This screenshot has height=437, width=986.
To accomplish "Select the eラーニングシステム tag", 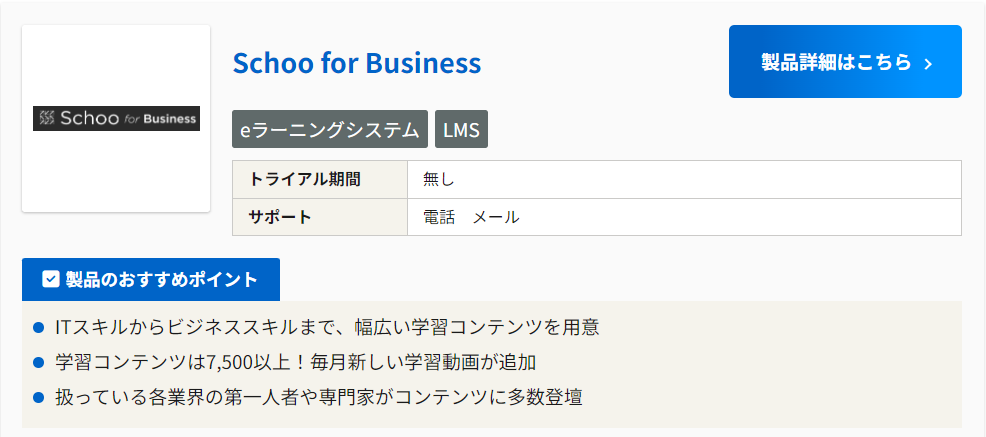I will [x=330, y=129].
